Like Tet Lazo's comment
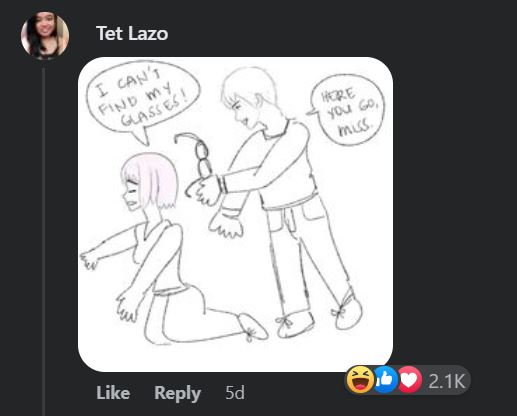 click(113, 393)
